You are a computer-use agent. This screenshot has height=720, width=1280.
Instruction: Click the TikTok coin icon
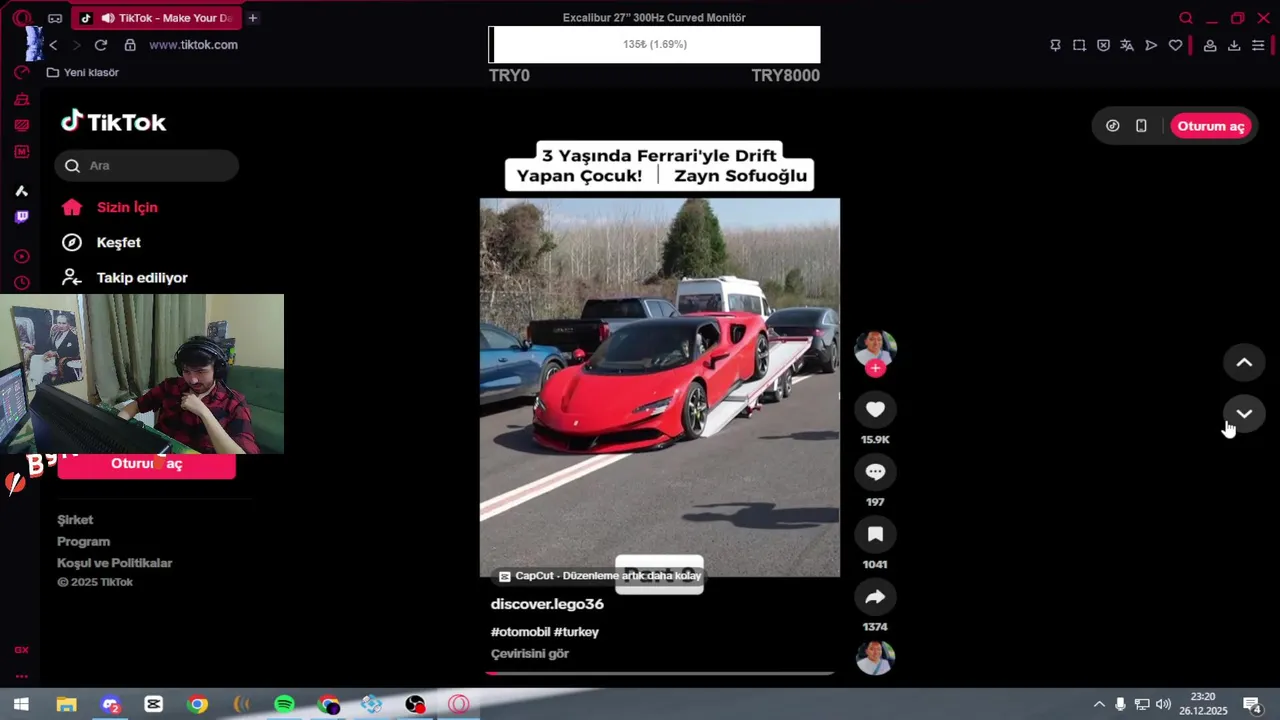tap(1112, 126)
